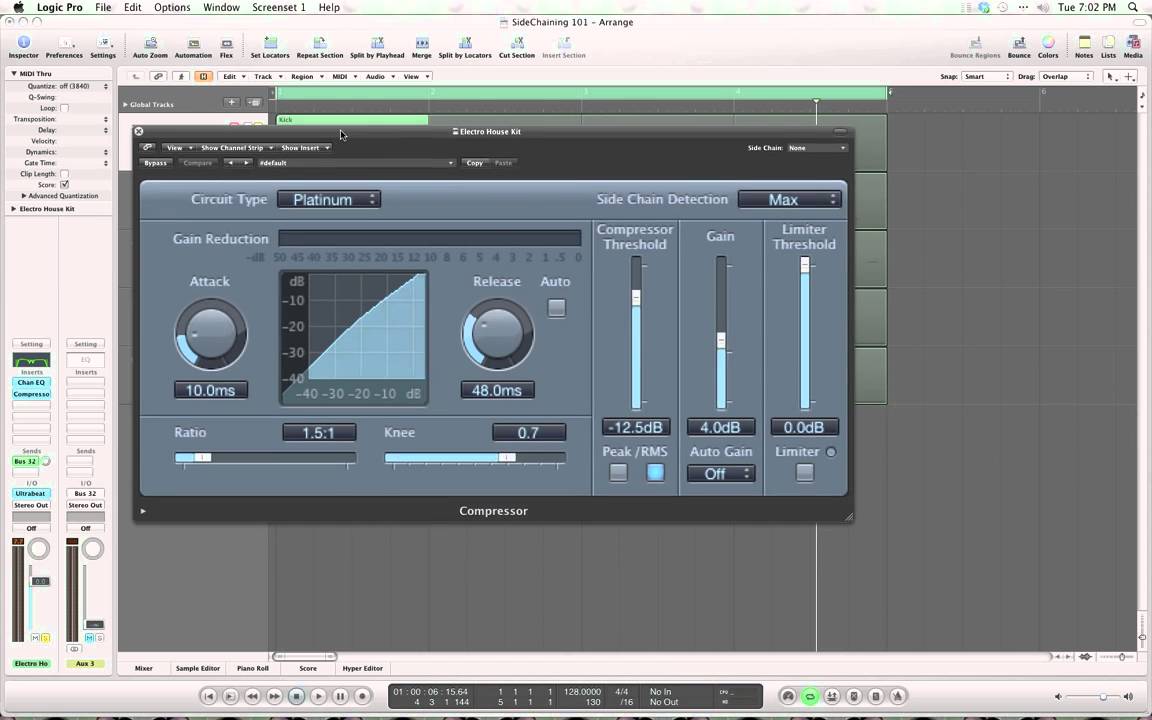The width and height of the screenshot is (1152, 720).
Task: Toggle the Limiter checkbox in the compressor
Action: click(804, 472)
